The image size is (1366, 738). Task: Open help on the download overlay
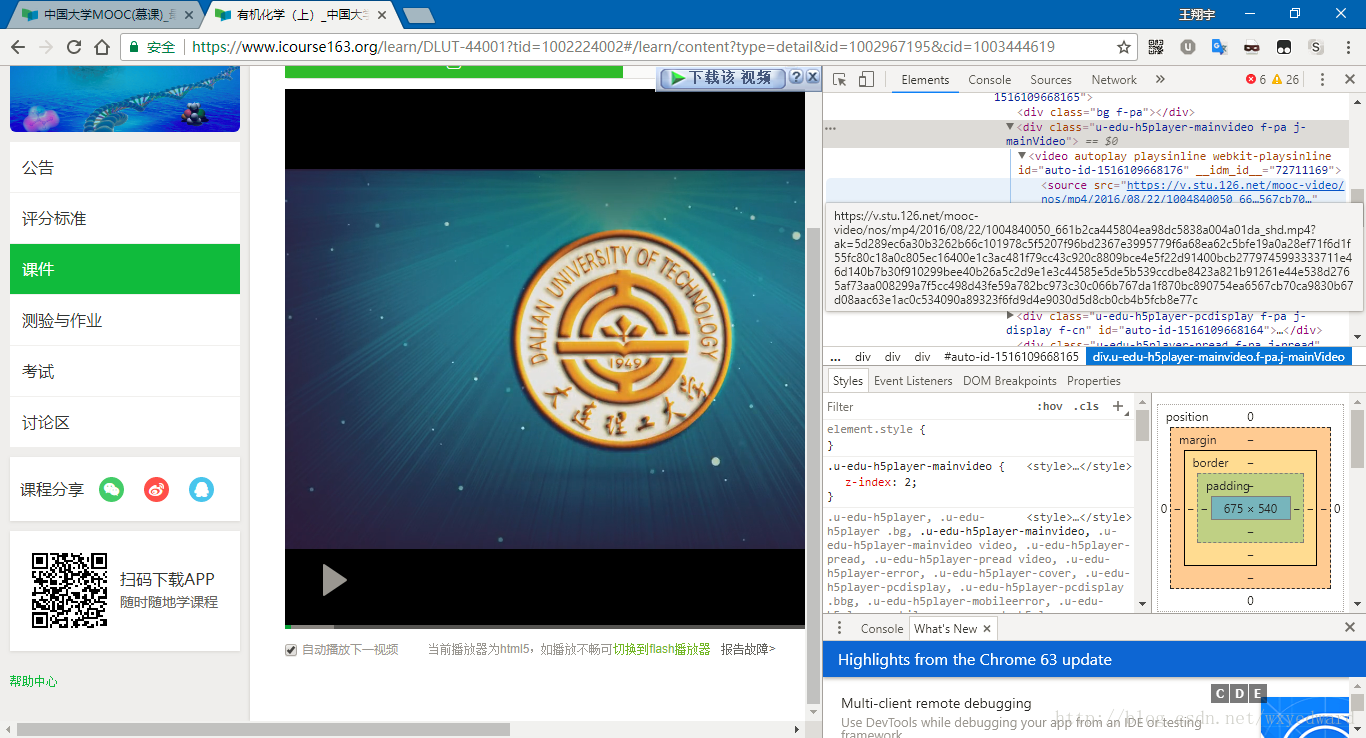click(796, 77)
